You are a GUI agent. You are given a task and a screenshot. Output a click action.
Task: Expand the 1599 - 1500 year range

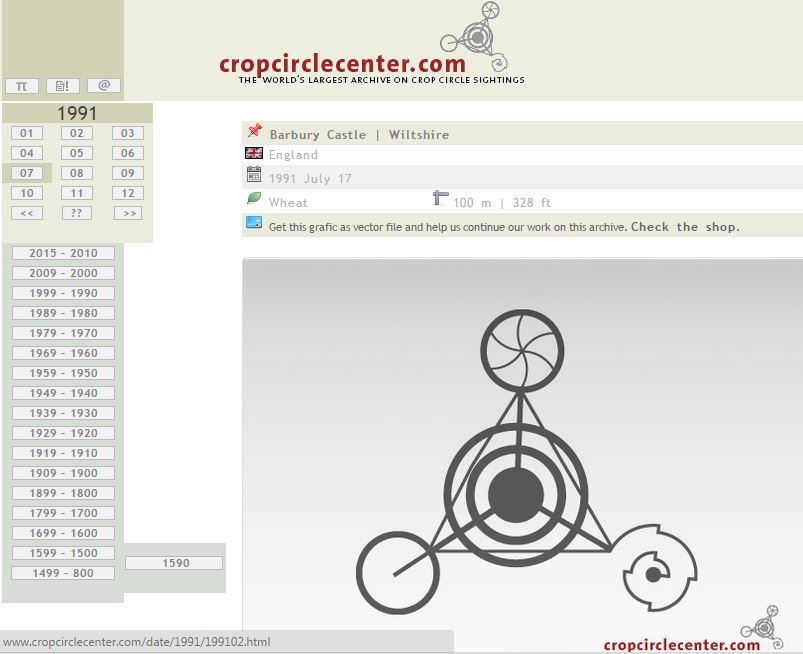coord(63,553)
